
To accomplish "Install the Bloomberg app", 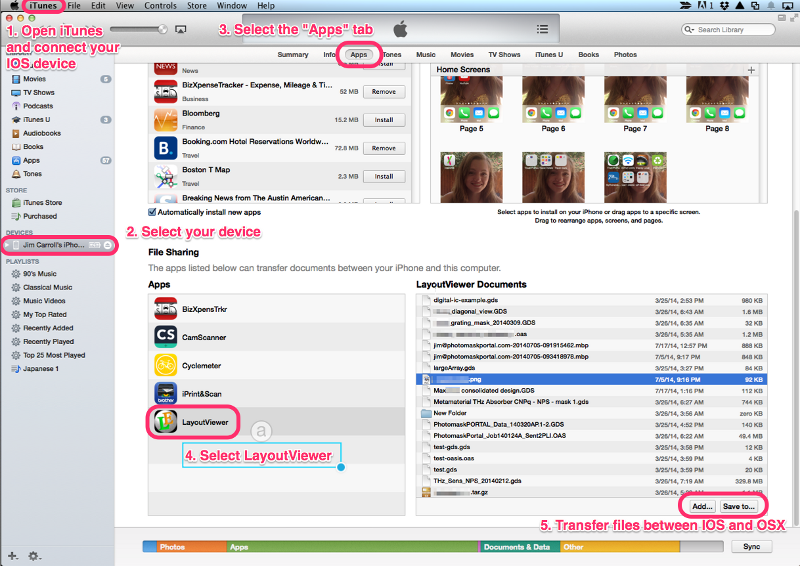I will click(384, 120).
